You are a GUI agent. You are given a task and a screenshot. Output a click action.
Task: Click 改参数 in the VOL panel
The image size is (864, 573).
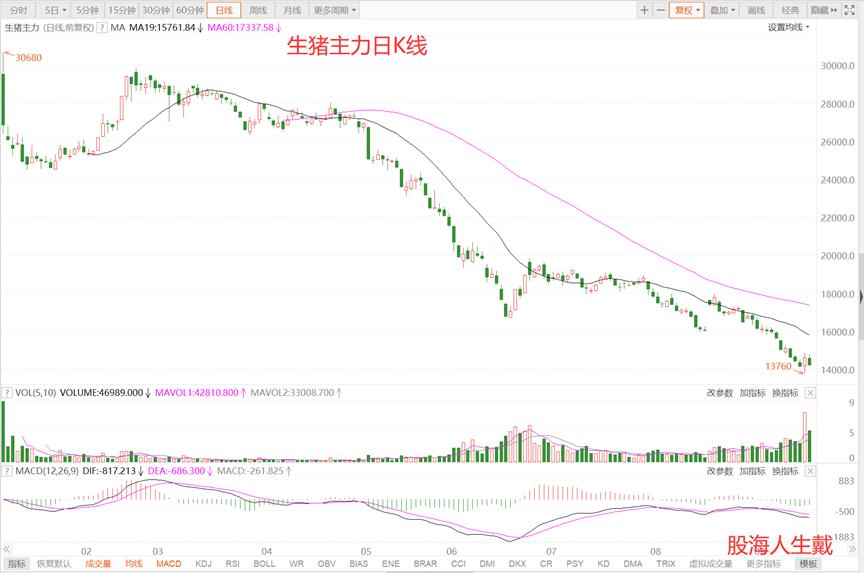tap(720, 394)
